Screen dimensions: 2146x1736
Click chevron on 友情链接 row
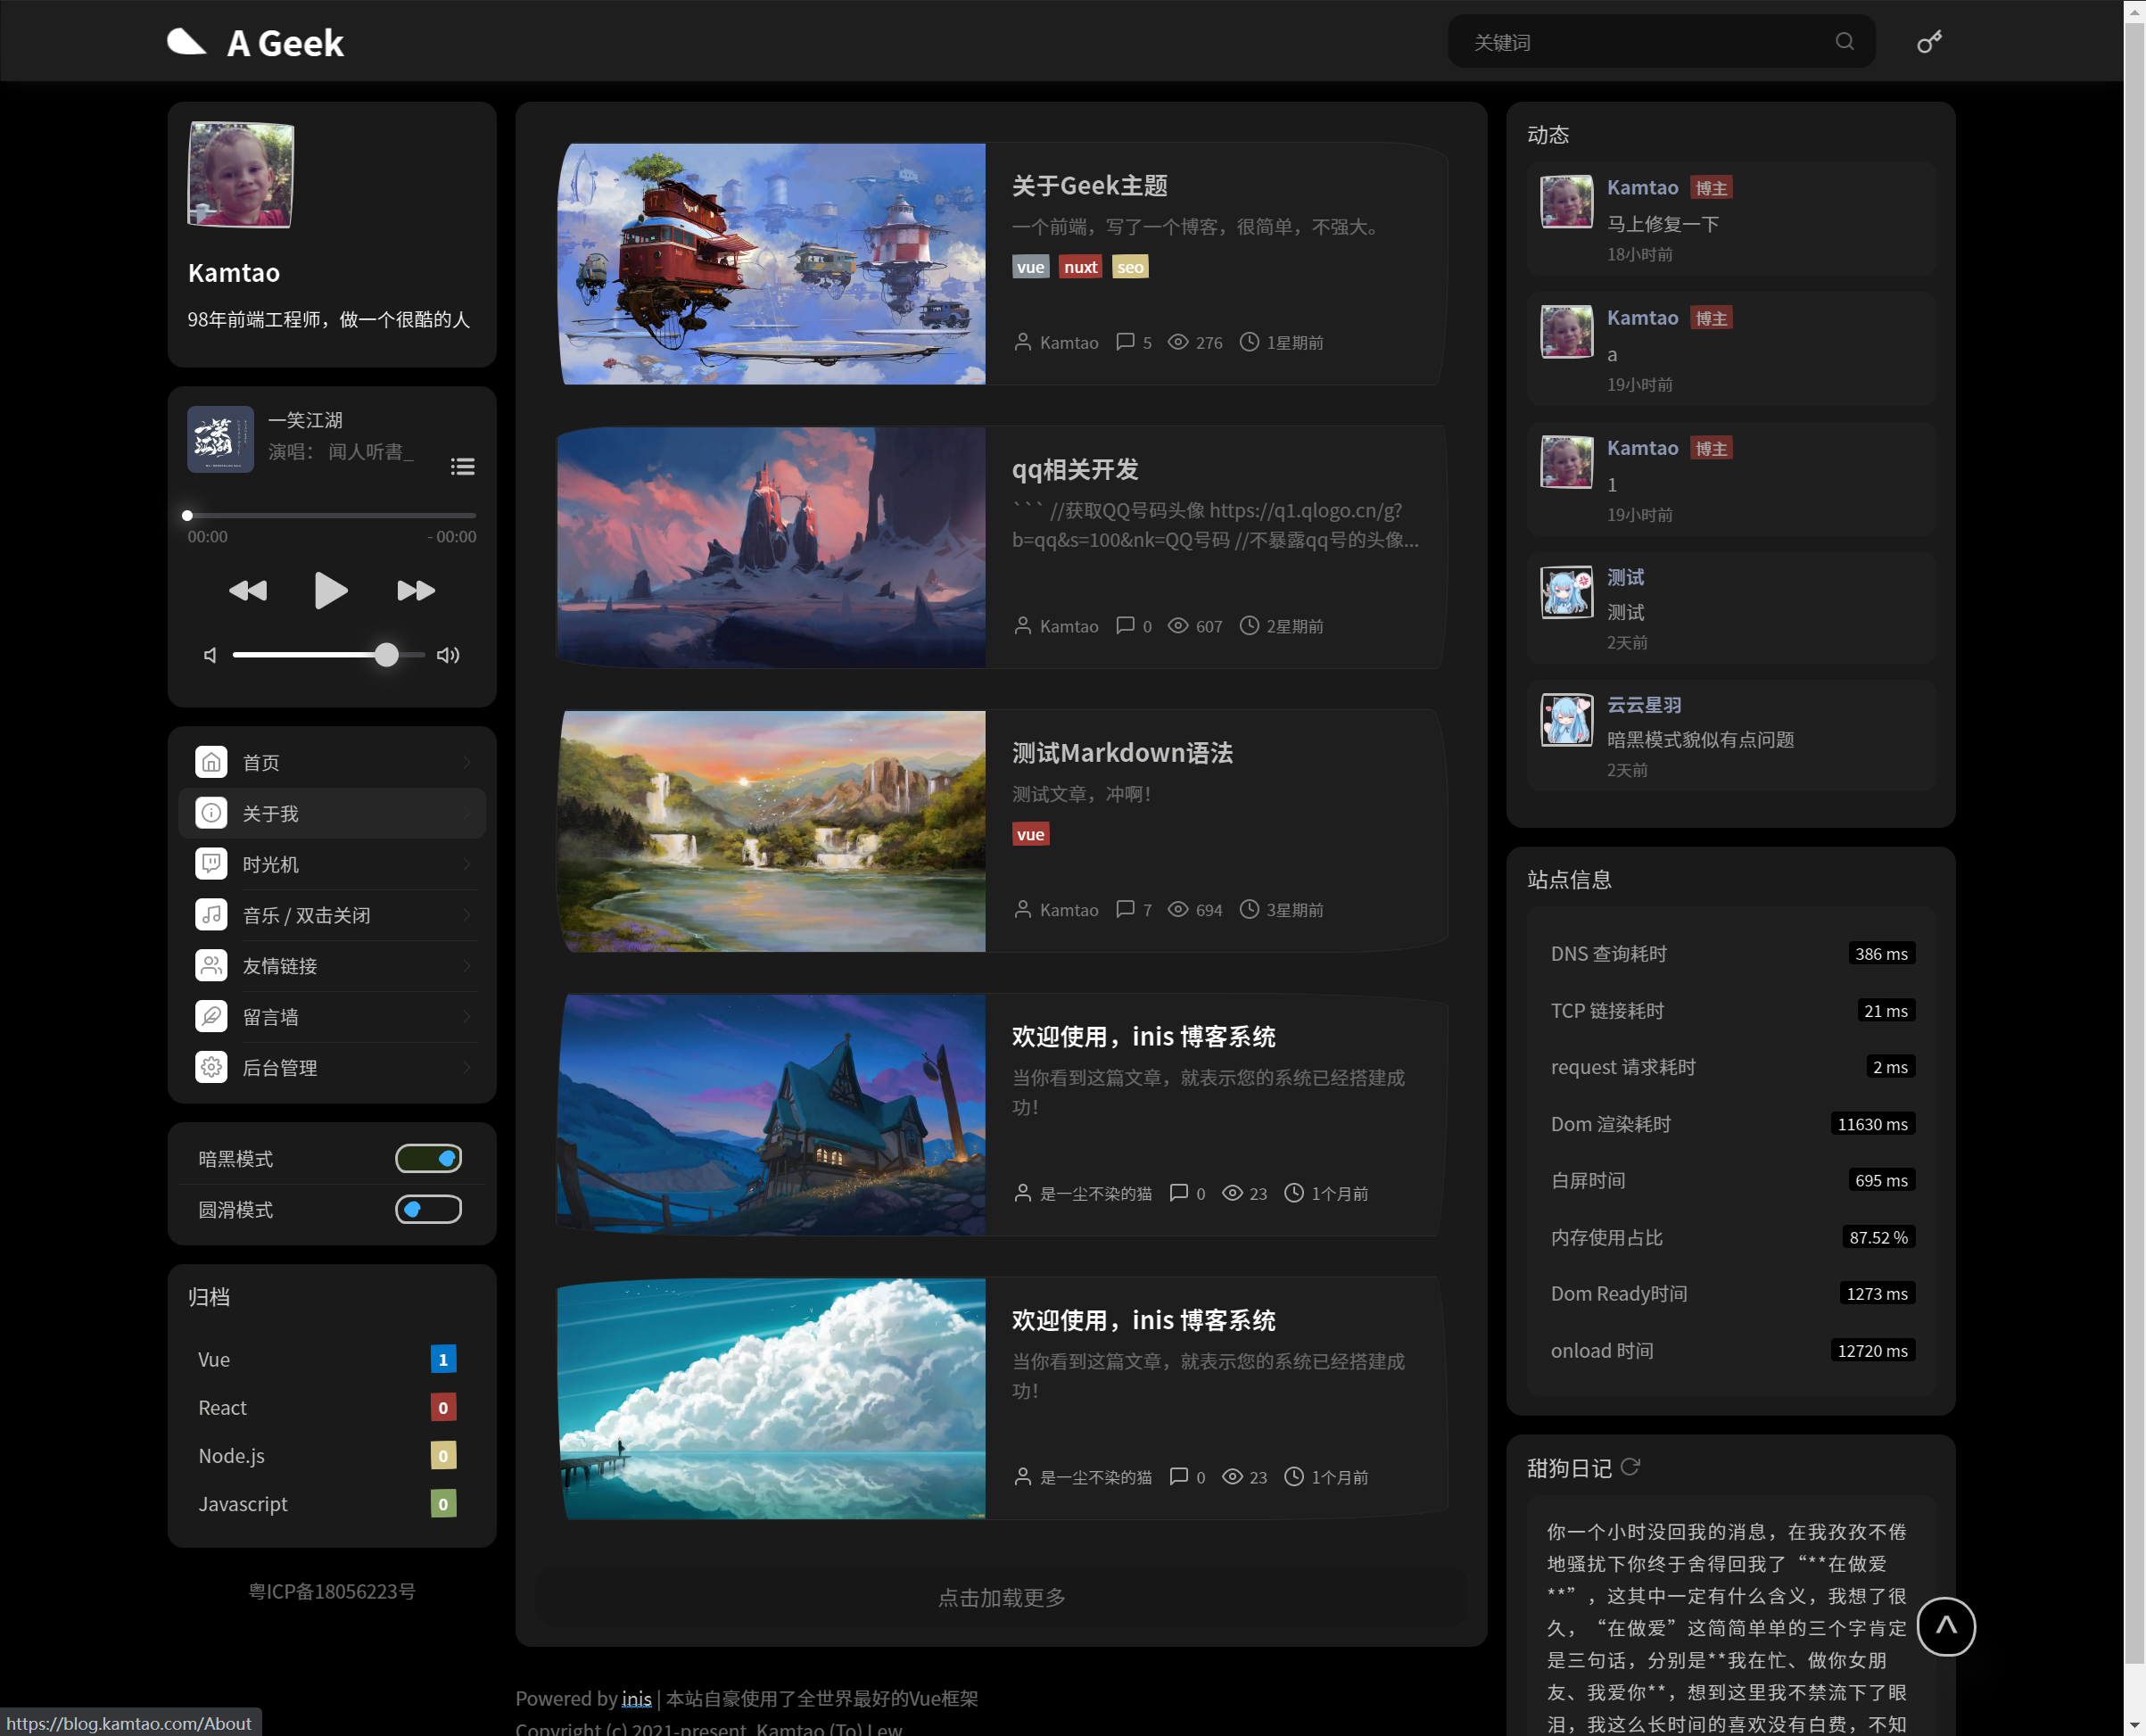pyautogui.click(x=467, y=966)
